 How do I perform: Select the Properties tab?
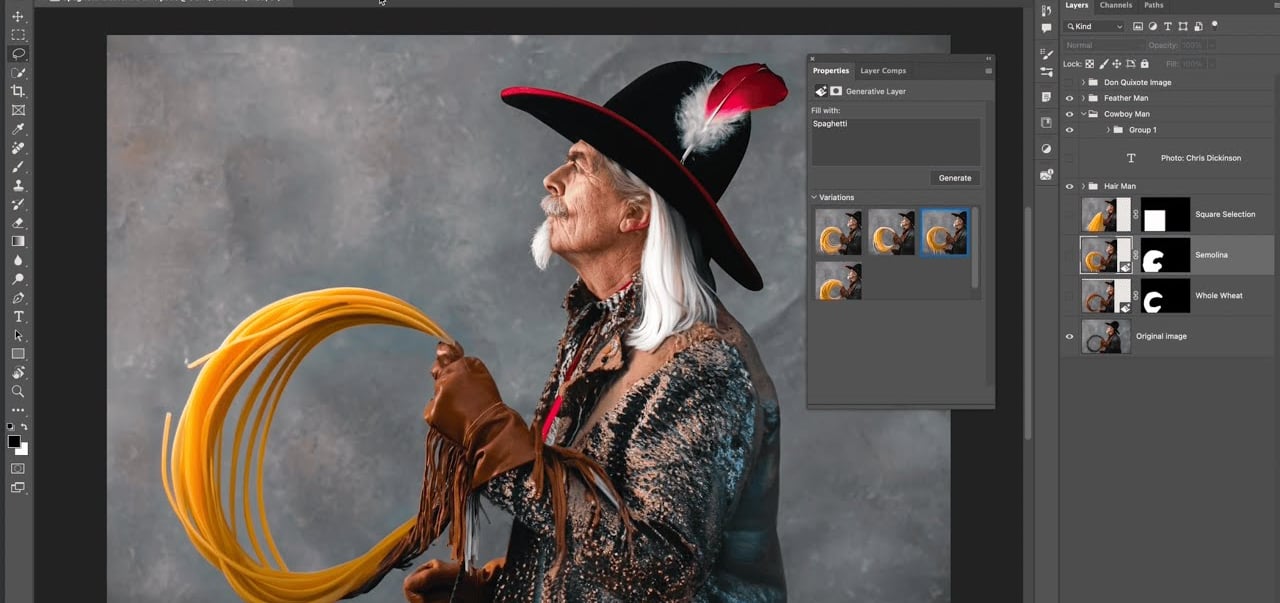[x=831, y=71]
